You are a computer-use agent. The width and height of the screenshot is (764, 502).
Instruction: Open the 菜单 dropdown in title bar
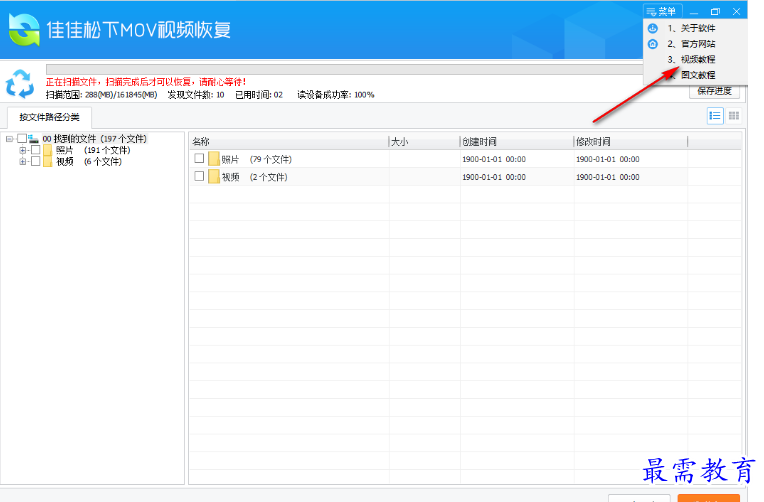point(664,11)
